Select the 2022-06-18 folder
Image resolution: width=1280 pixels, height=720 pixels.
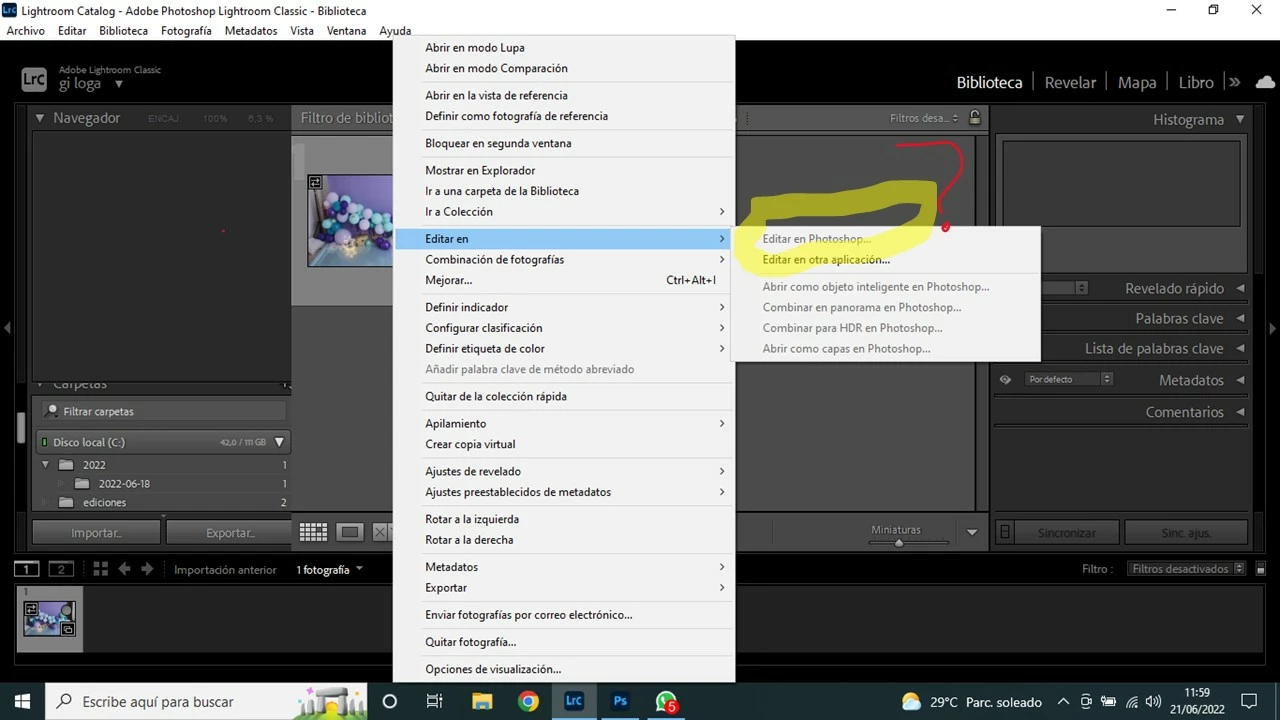click(124, 484)
